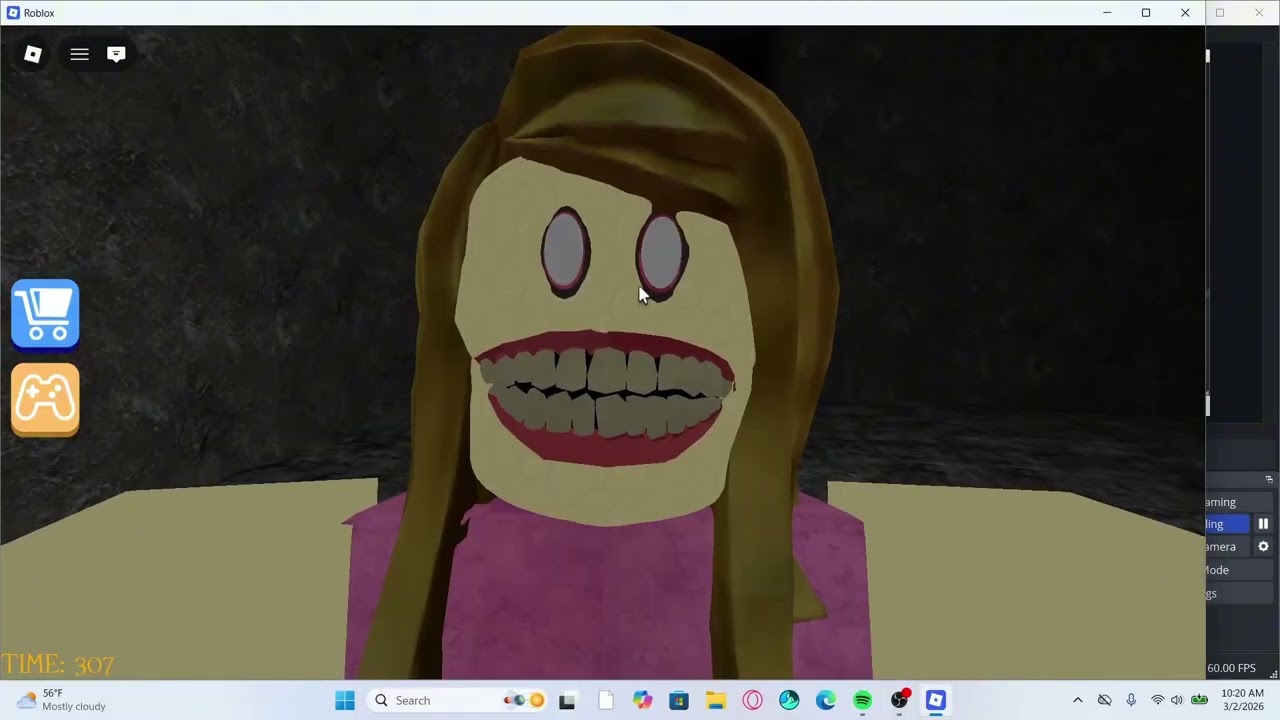Click the TIME: 307 counter
The height and width of the screenshot is (720, 1280).
tap(58, 665)
